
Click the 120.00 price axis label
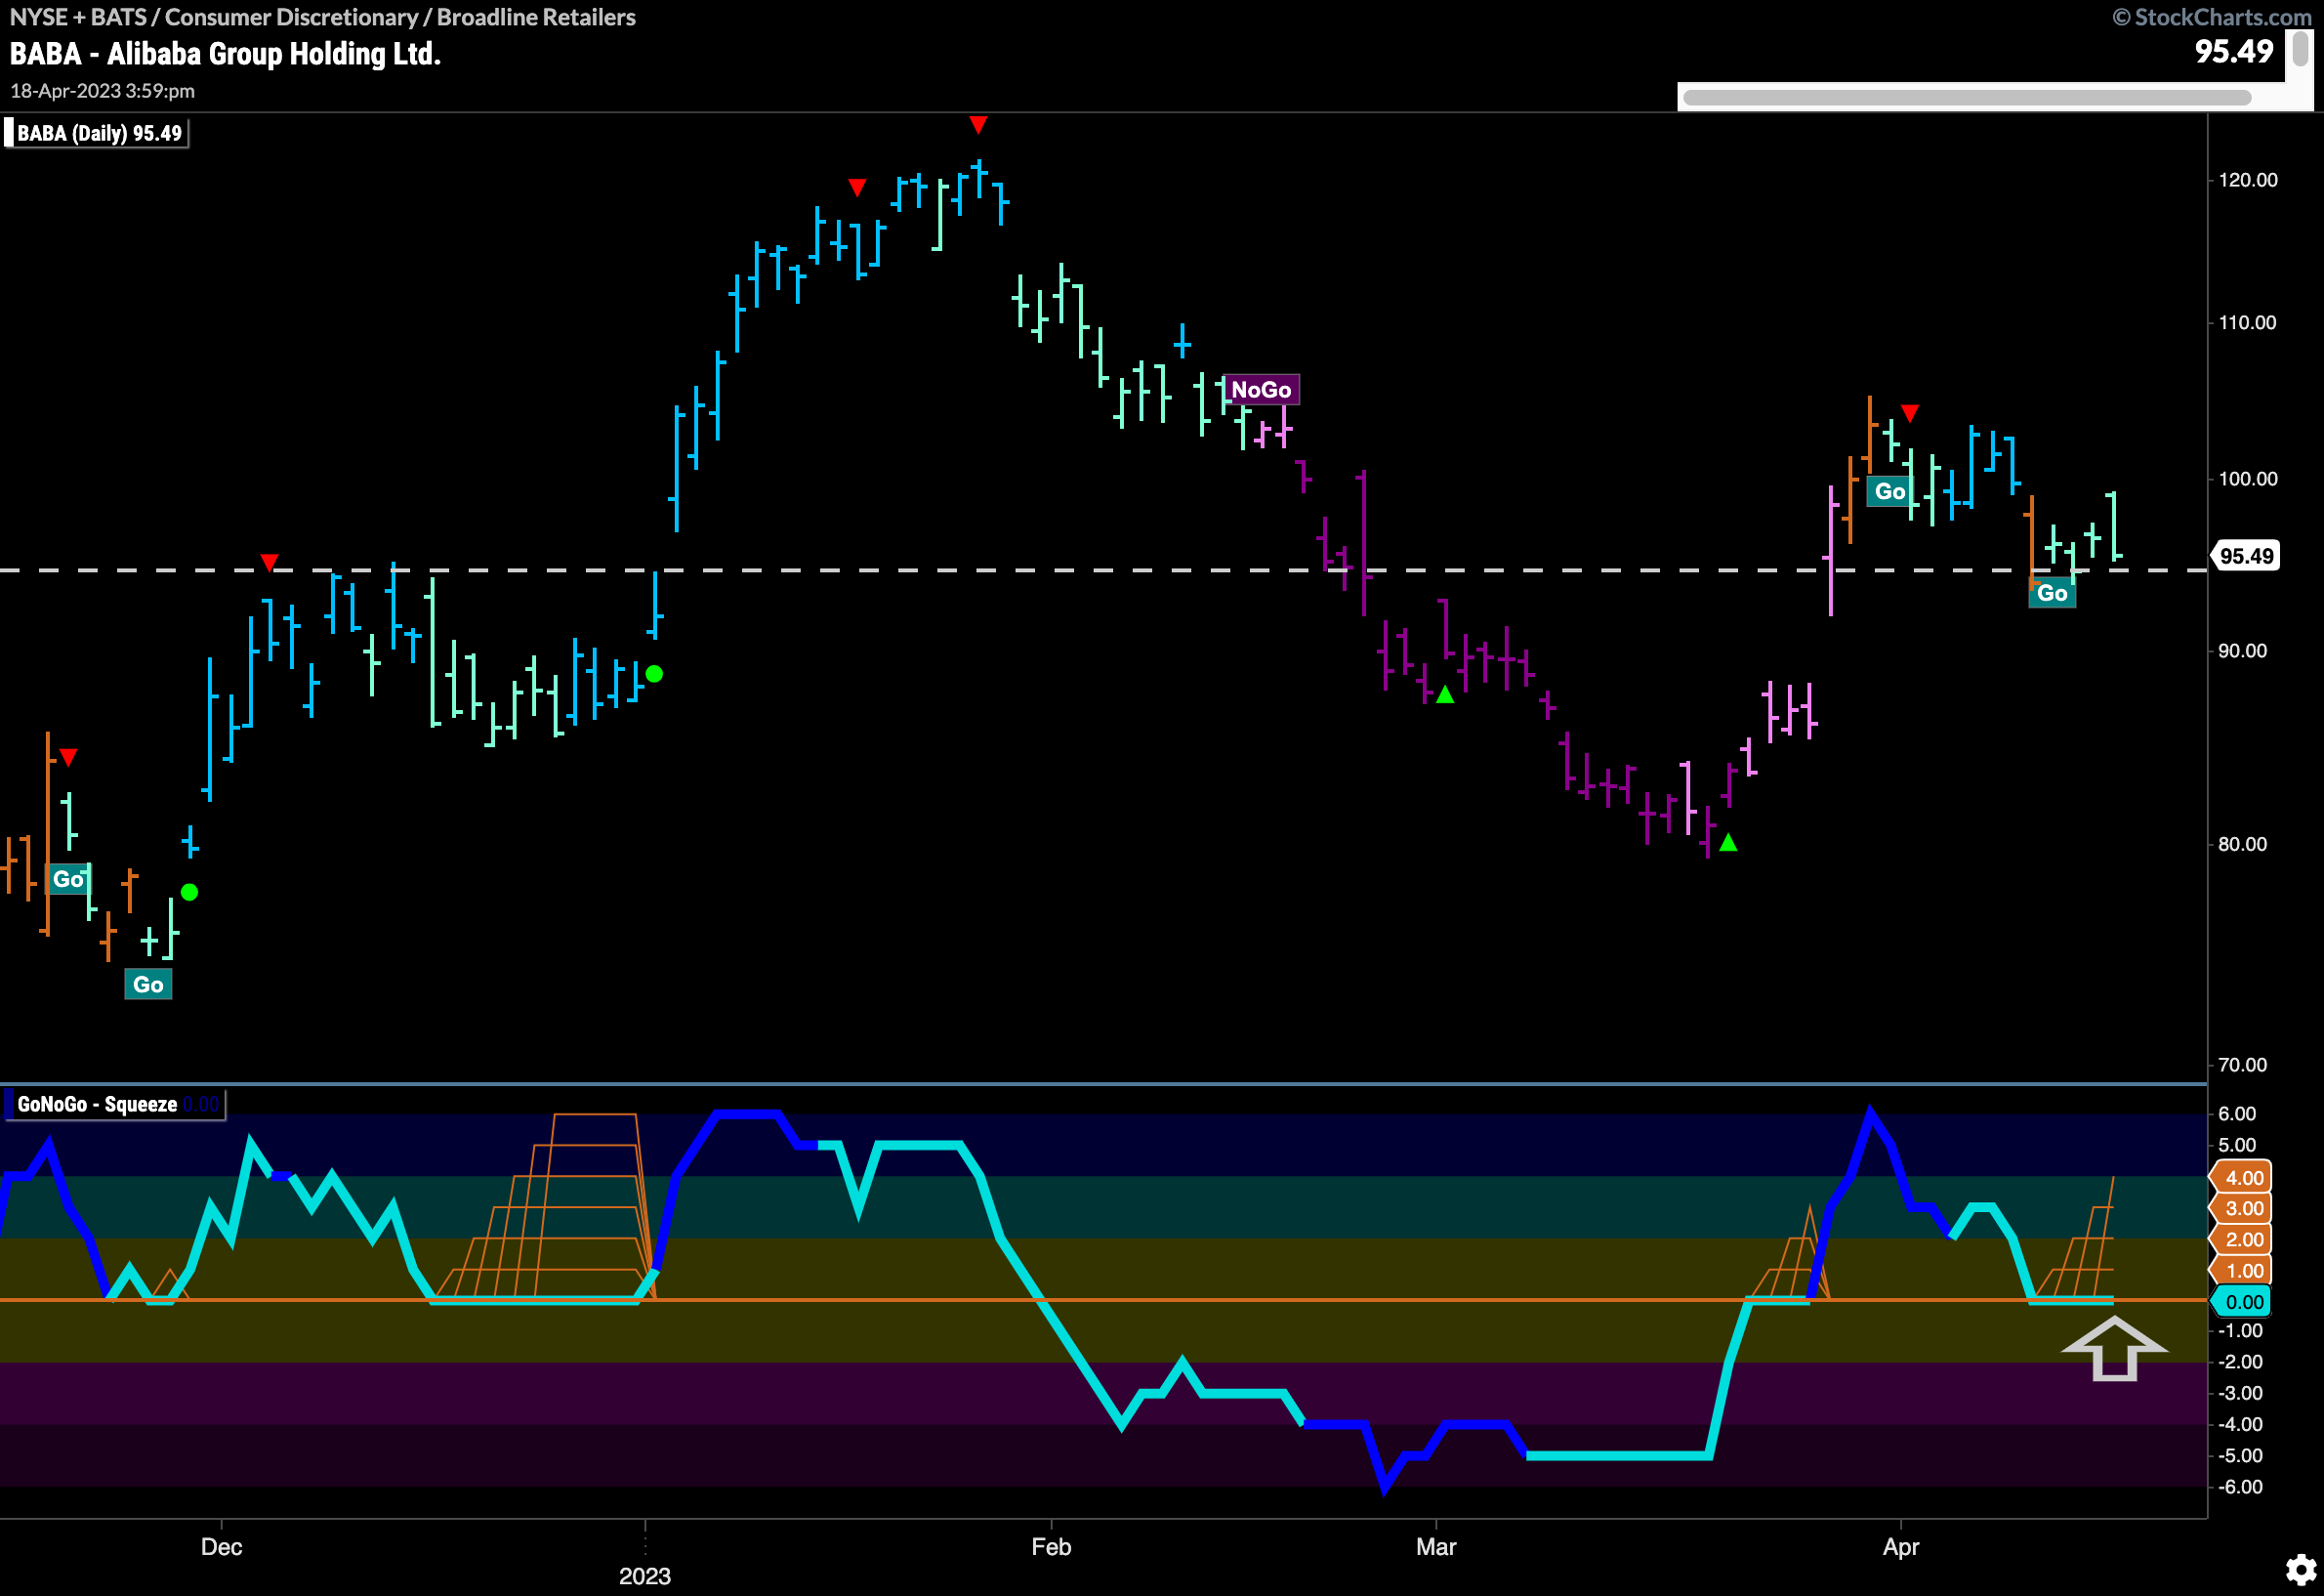[x=2247, y=180]
